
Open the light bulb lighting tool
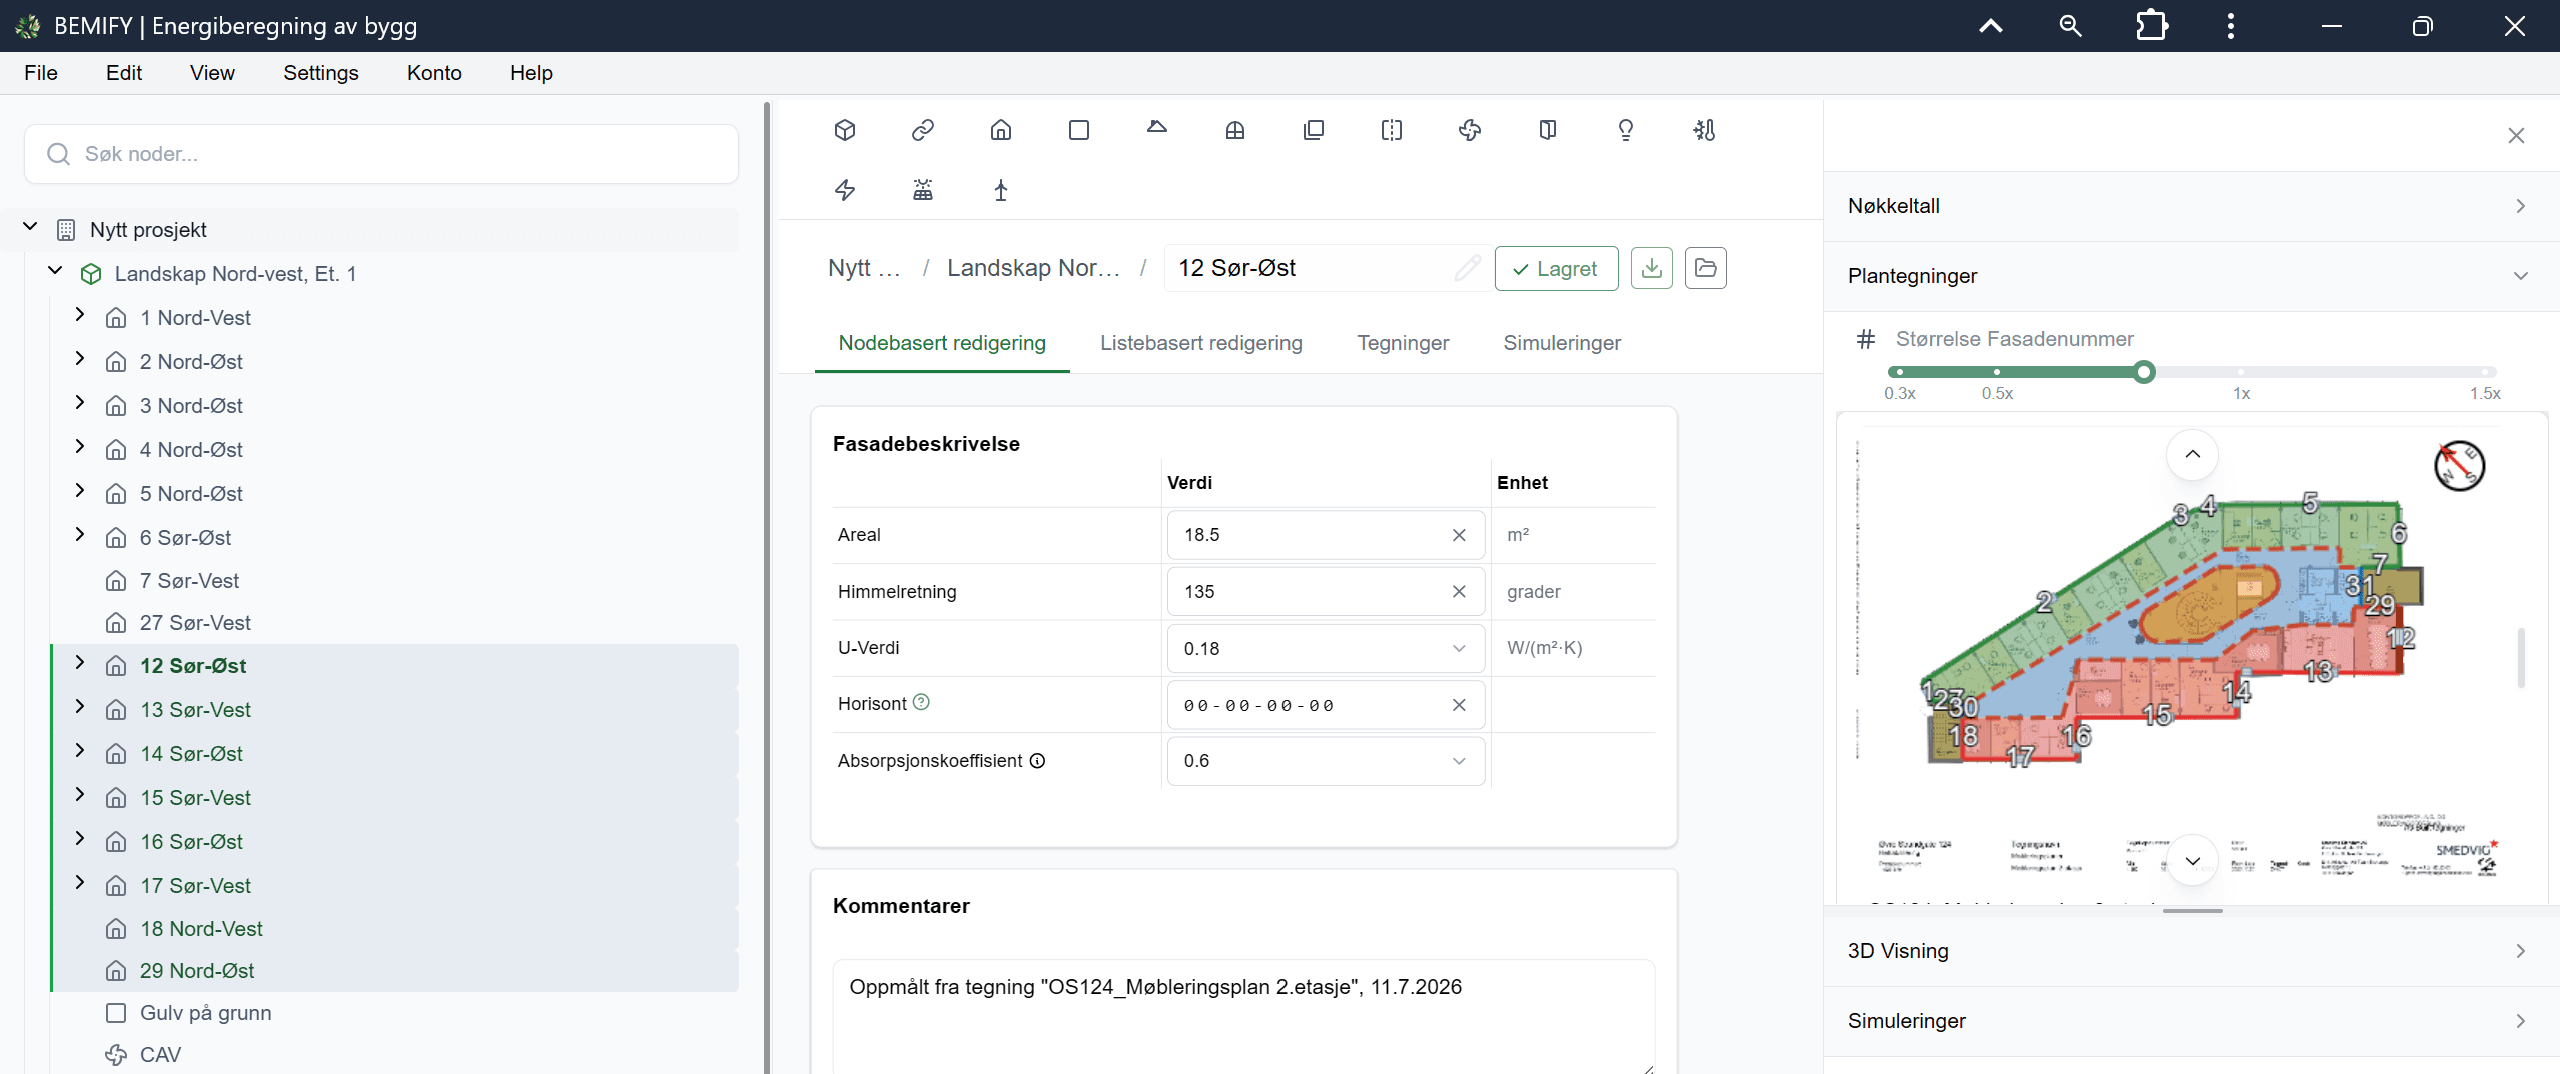[1626, 130]
